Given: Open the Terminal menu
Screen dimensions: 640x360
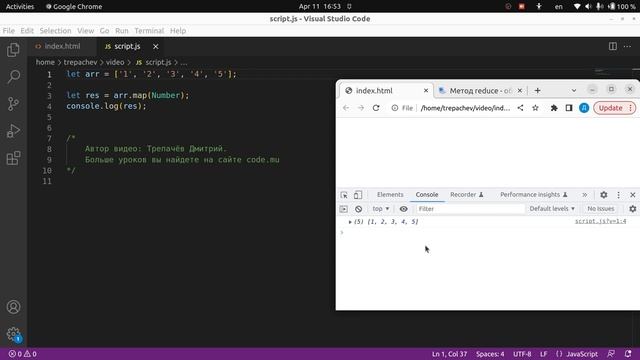Looking at the screenshot, I should tap(149, 31).
